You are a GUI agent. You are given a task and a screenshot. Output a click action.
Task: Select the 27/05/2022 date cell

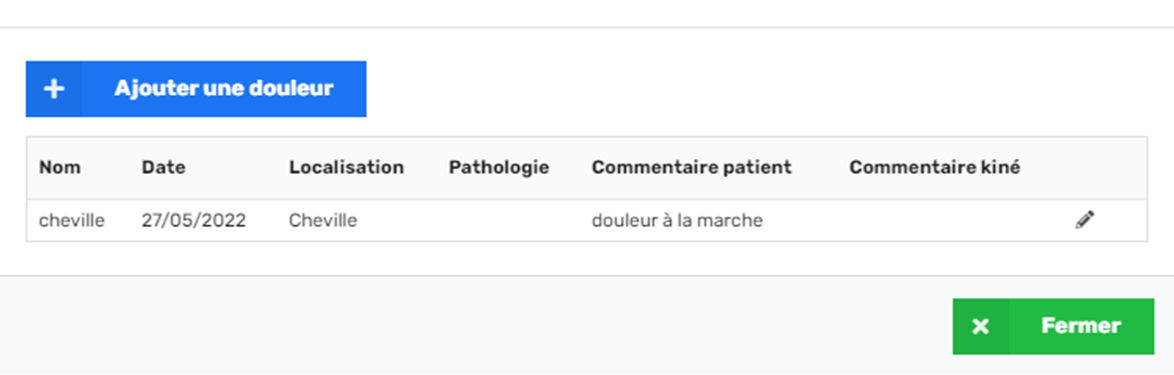point(194,221)
